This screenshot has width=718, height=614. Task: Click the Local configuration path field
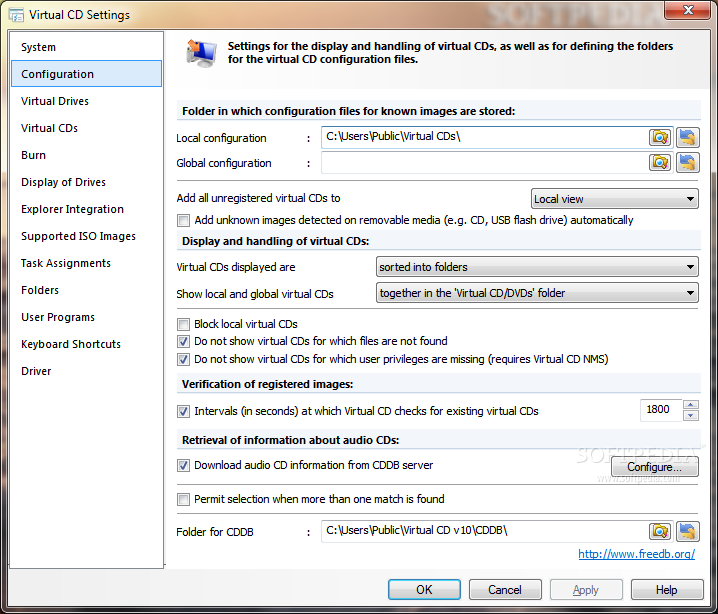point(484,137)
